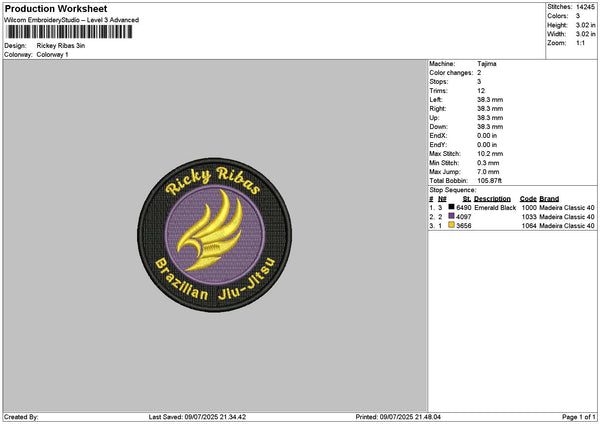
Task: Click the Up value 38.3 mm
Action: point(490,118)
